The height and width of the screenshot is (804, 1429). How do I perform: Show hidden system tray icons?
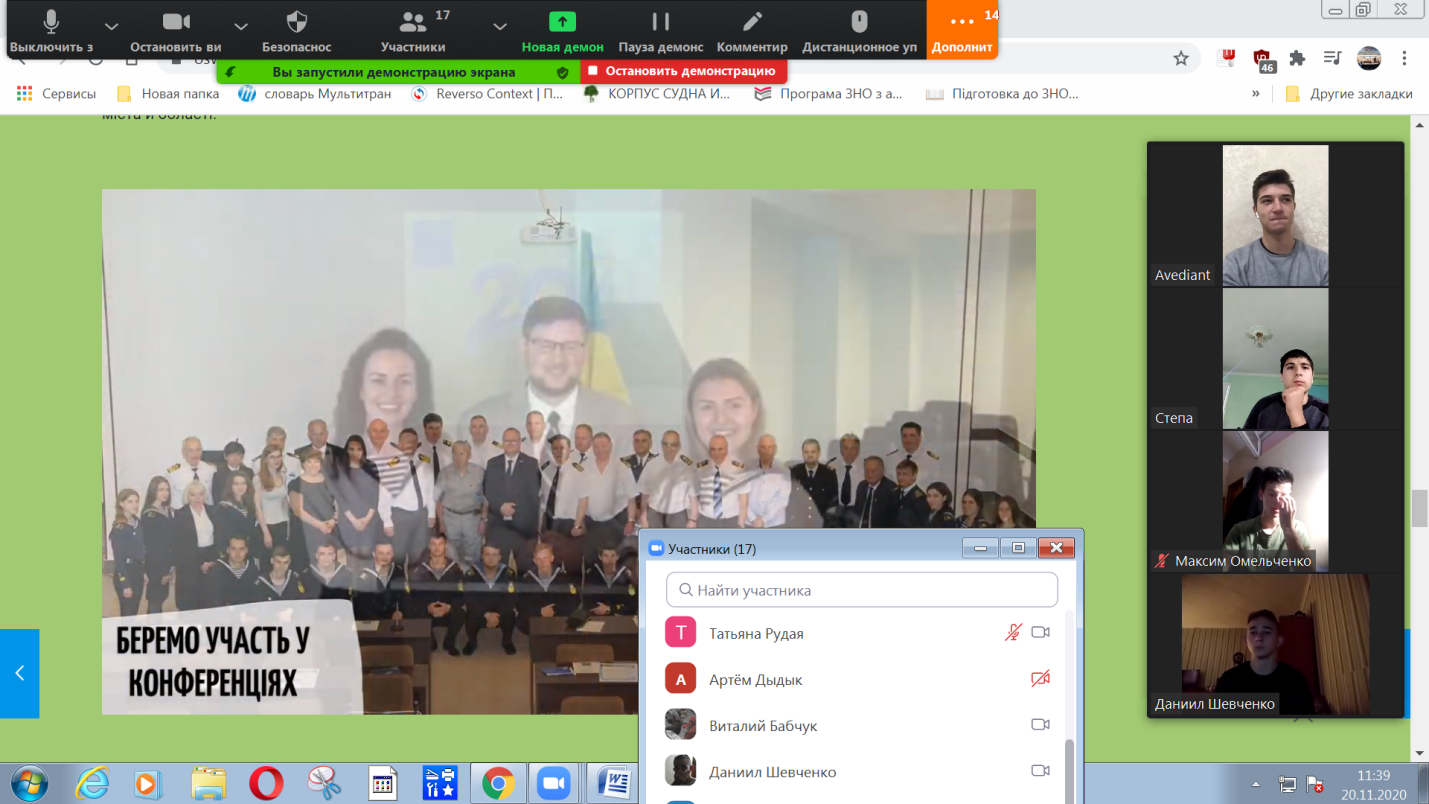coord(1256,784)
